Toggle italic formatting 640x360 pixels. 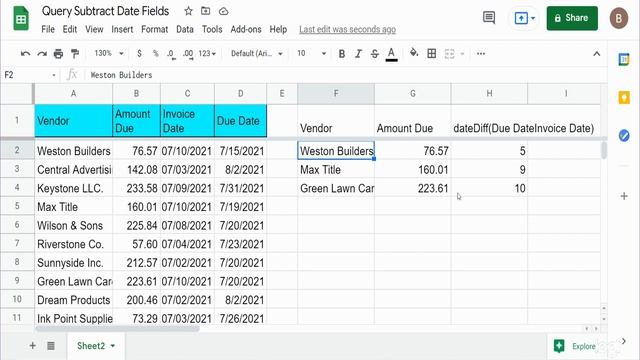tap(358, 53)
